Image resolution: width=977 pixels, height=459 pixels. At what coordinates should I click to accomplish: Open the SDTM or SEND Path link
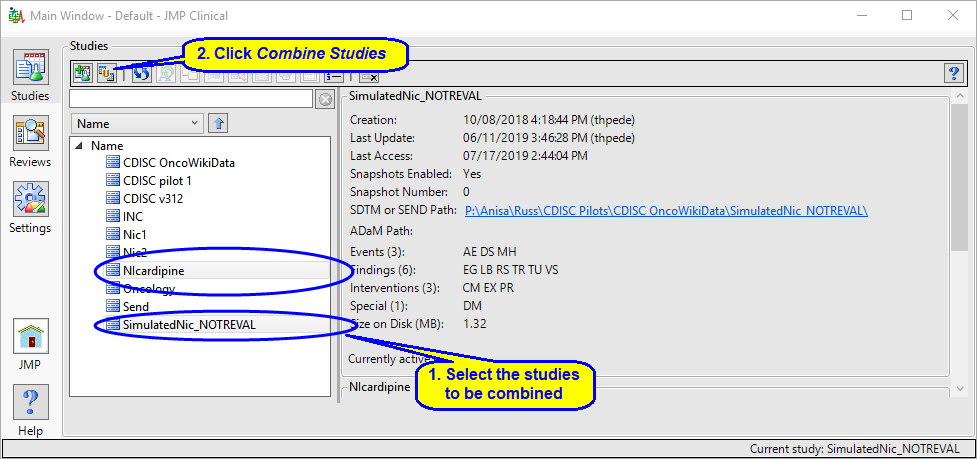coord(666,211)
